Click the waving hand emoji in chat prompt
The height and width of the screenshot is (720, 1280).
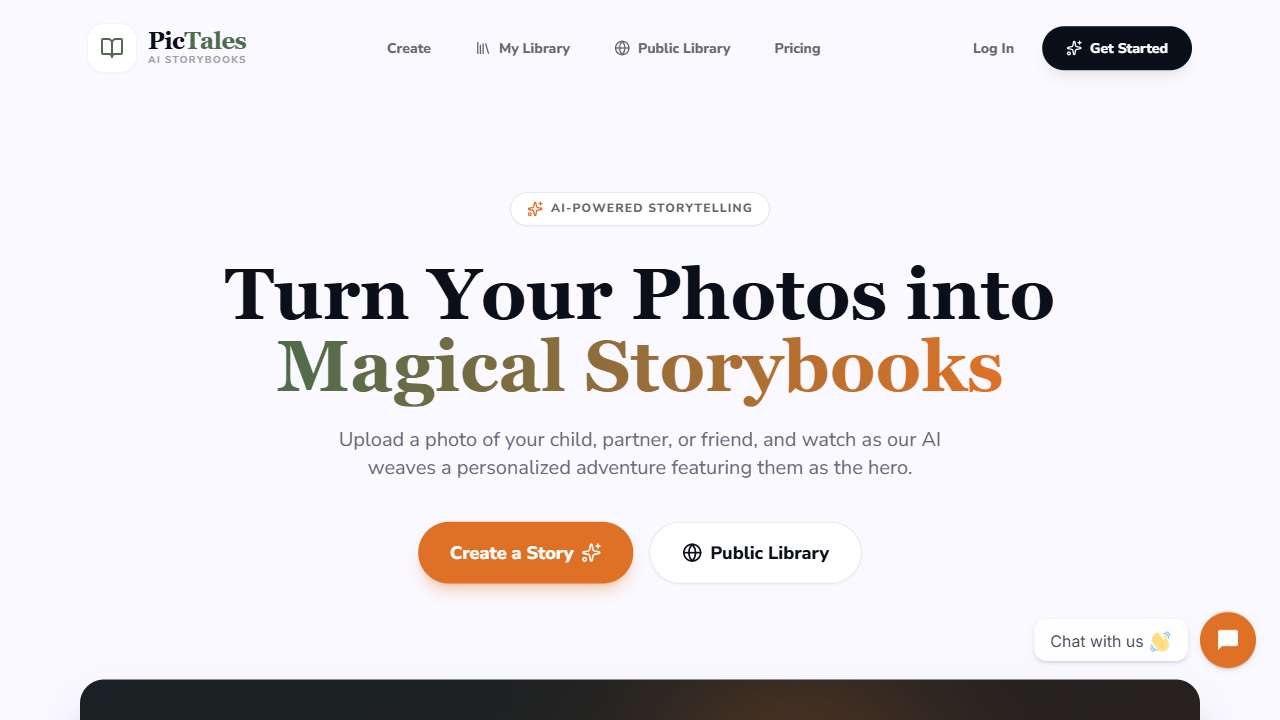click(1160, 642)
